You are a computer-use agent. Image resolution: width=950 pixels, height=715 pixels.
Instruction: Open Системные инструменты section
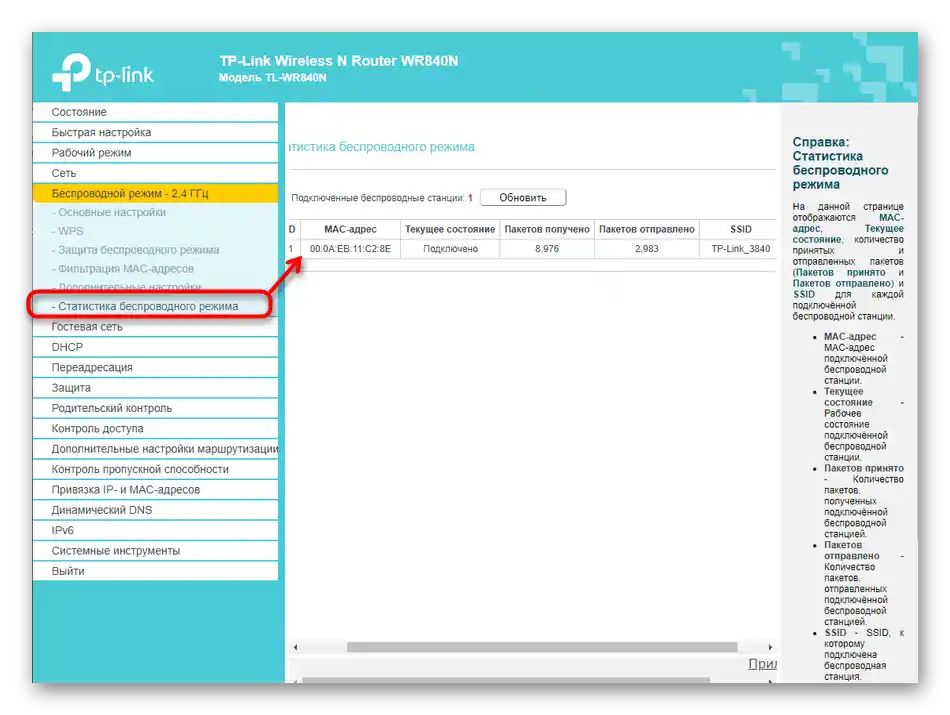click(155, 551)
